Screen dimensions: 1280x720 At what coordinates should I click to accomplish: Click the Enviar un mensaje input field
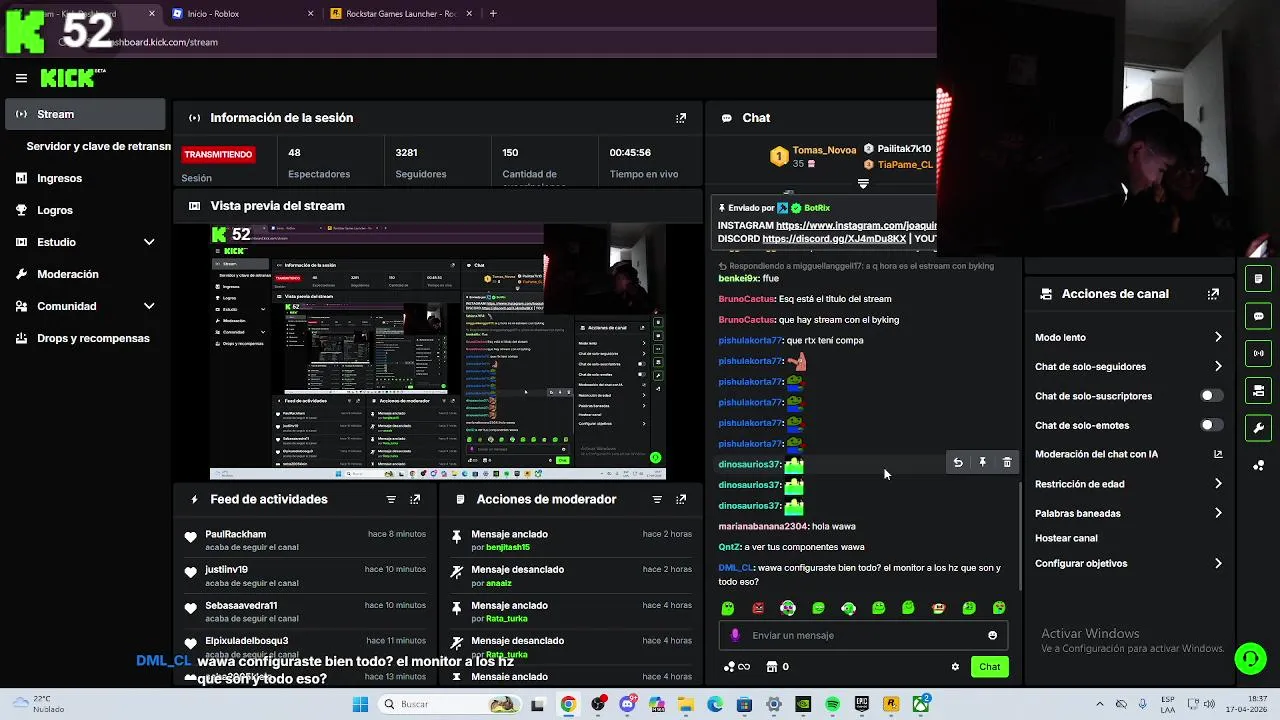pyautogui.click(x=862, y=635)
